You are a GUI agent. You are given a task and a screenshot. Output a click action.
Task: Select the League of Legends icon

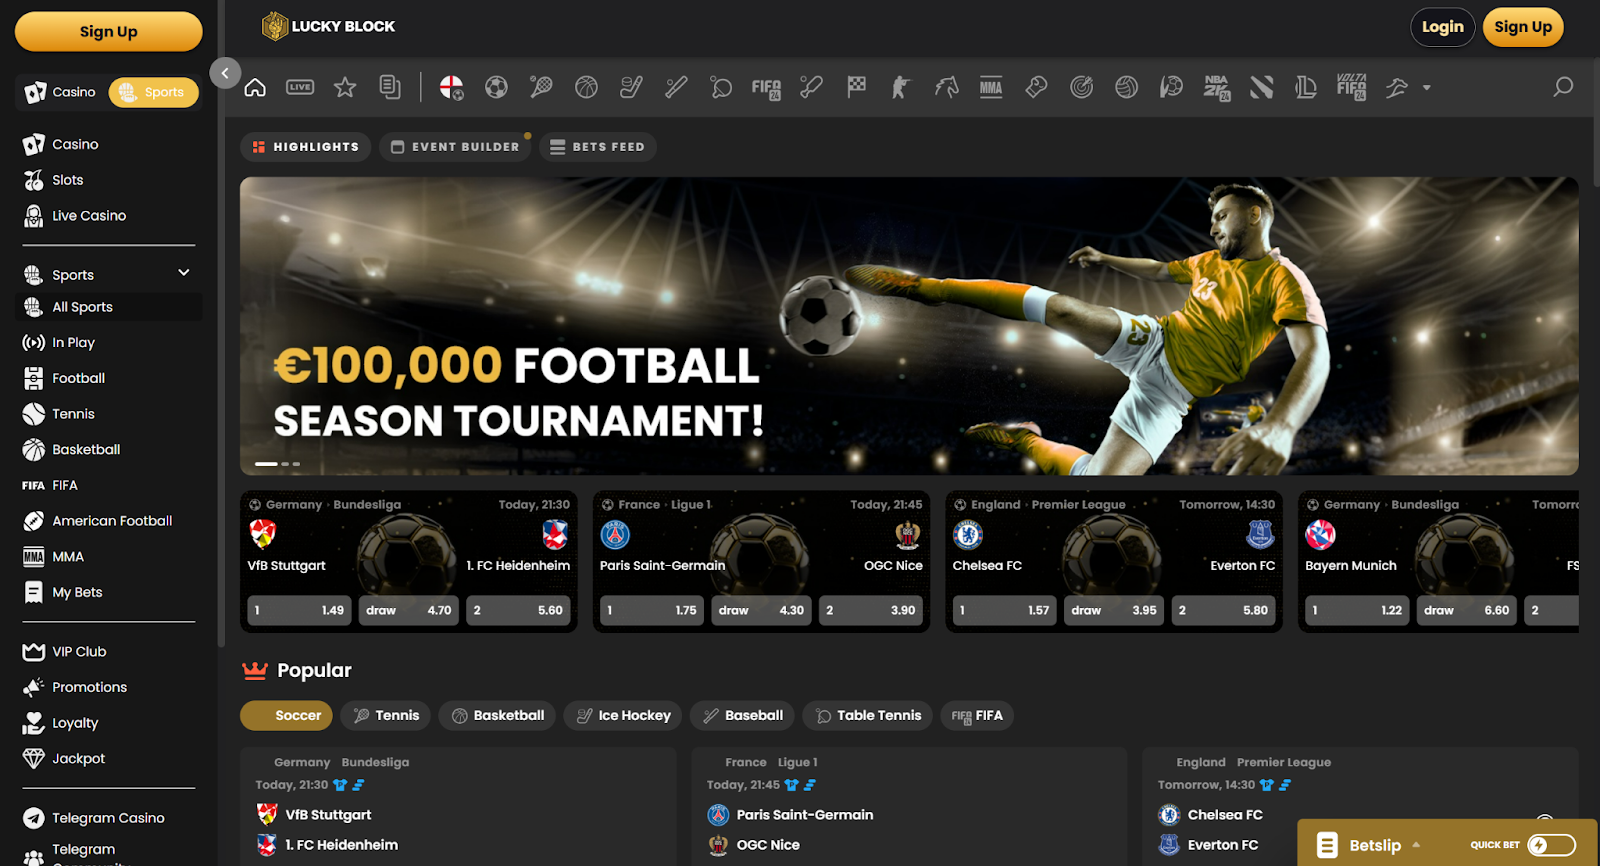click(x=1306, y=88)
